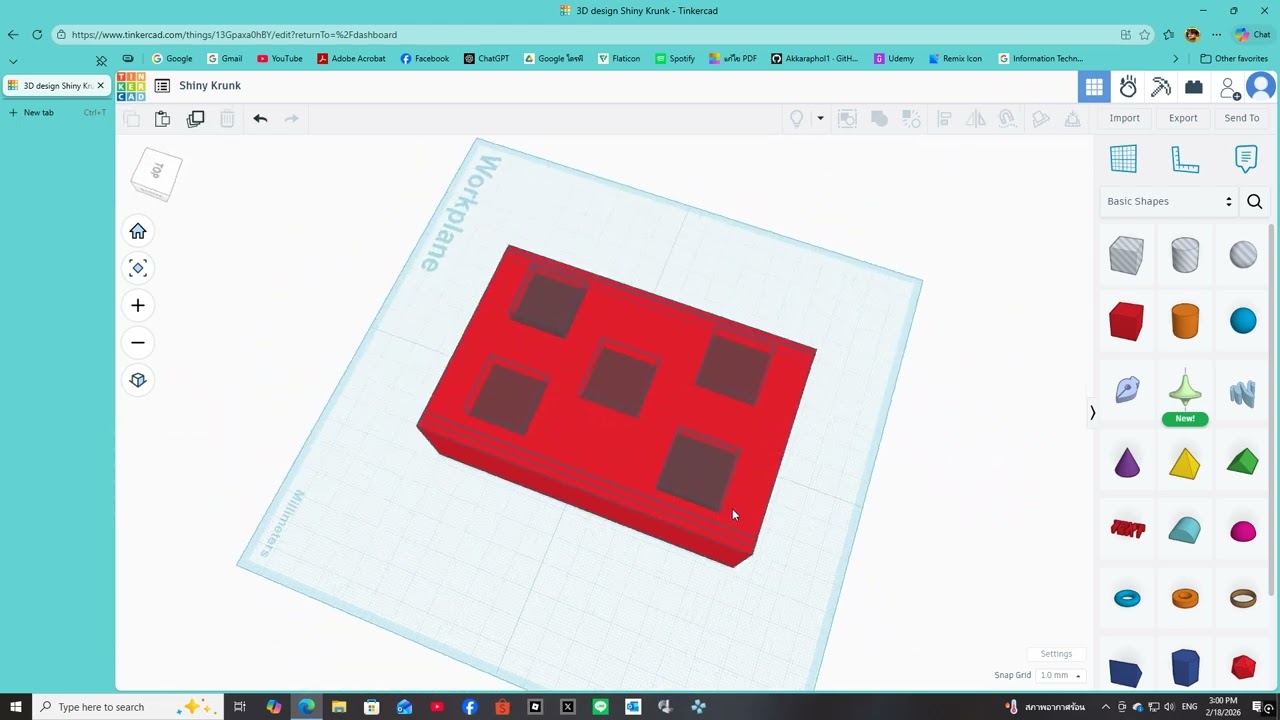Viewport: 1280px width, 720px height.
Task: Open the Other favorites folder
Action: coord(1234,59)
